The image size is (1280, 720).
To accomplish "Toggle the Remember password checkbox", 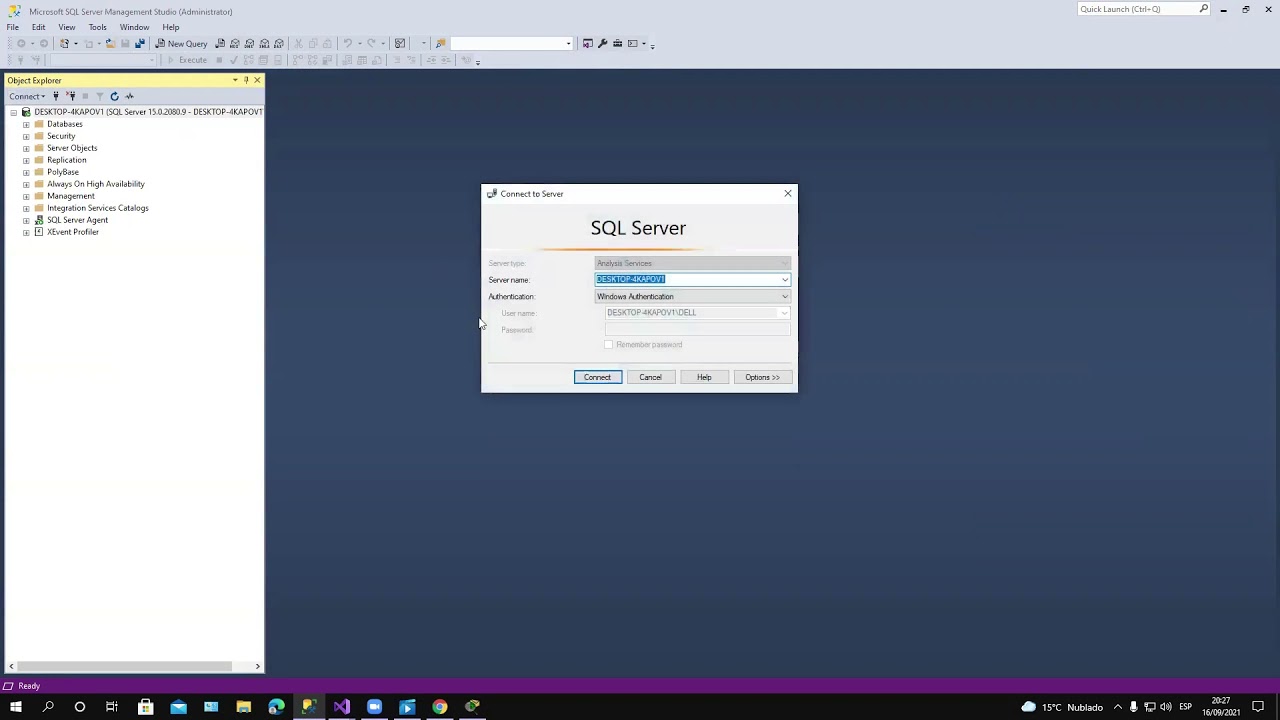I will [x=608, y=345].
